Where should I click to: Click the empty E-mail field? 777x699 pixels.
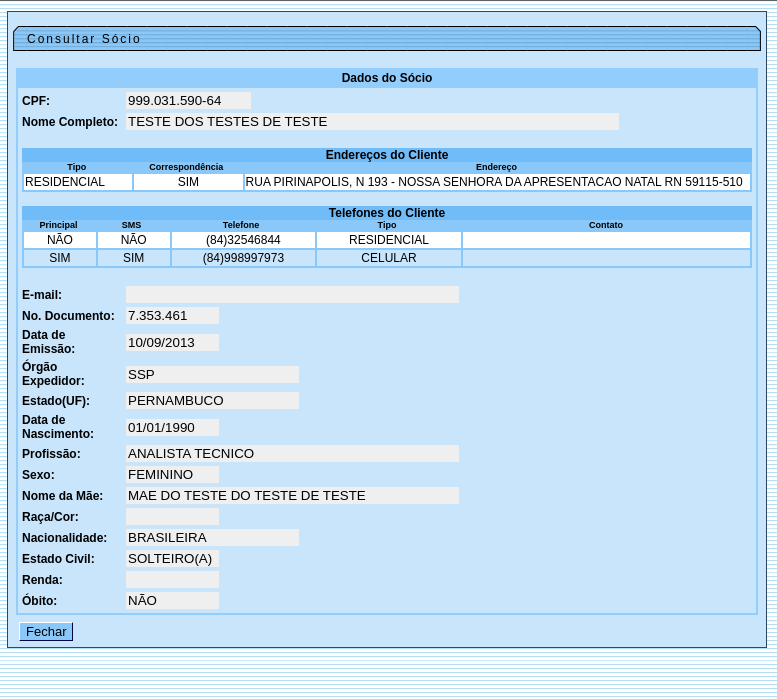click(292, 295)
